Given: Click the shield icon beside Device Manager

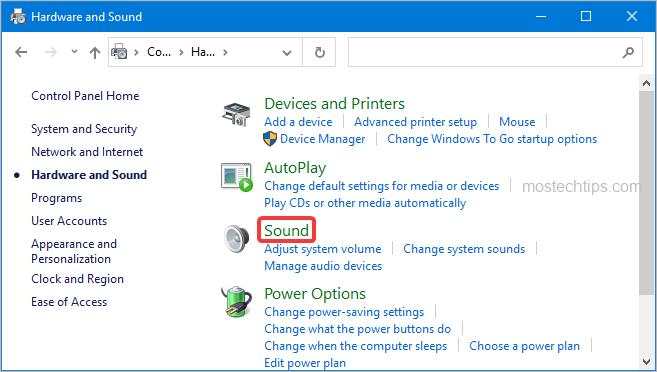Looking at the screenshot, I should pyautogui.click(x=270, y=139).
